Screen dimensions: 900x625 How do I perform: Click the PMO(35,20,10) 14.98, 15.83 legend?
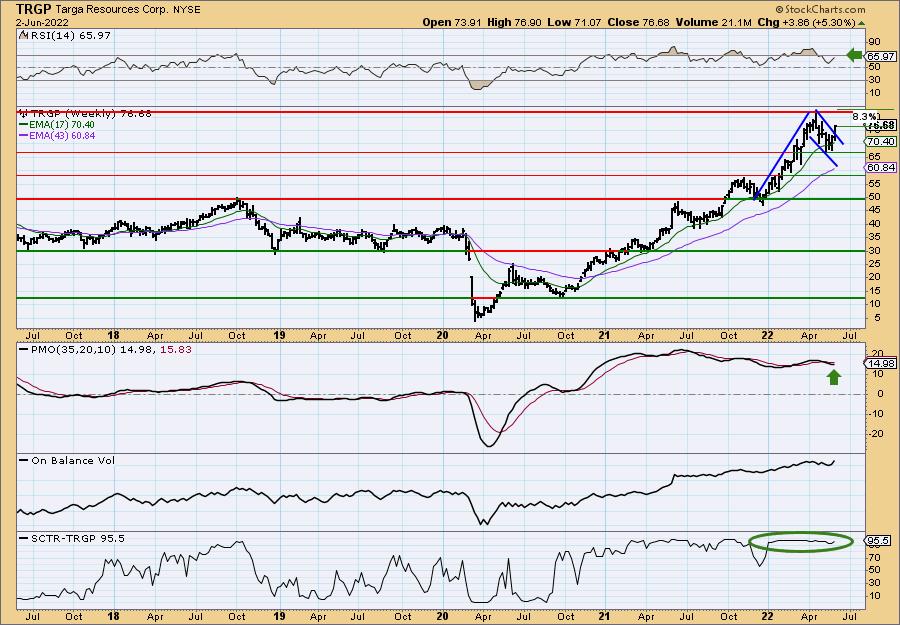[106, 350]
